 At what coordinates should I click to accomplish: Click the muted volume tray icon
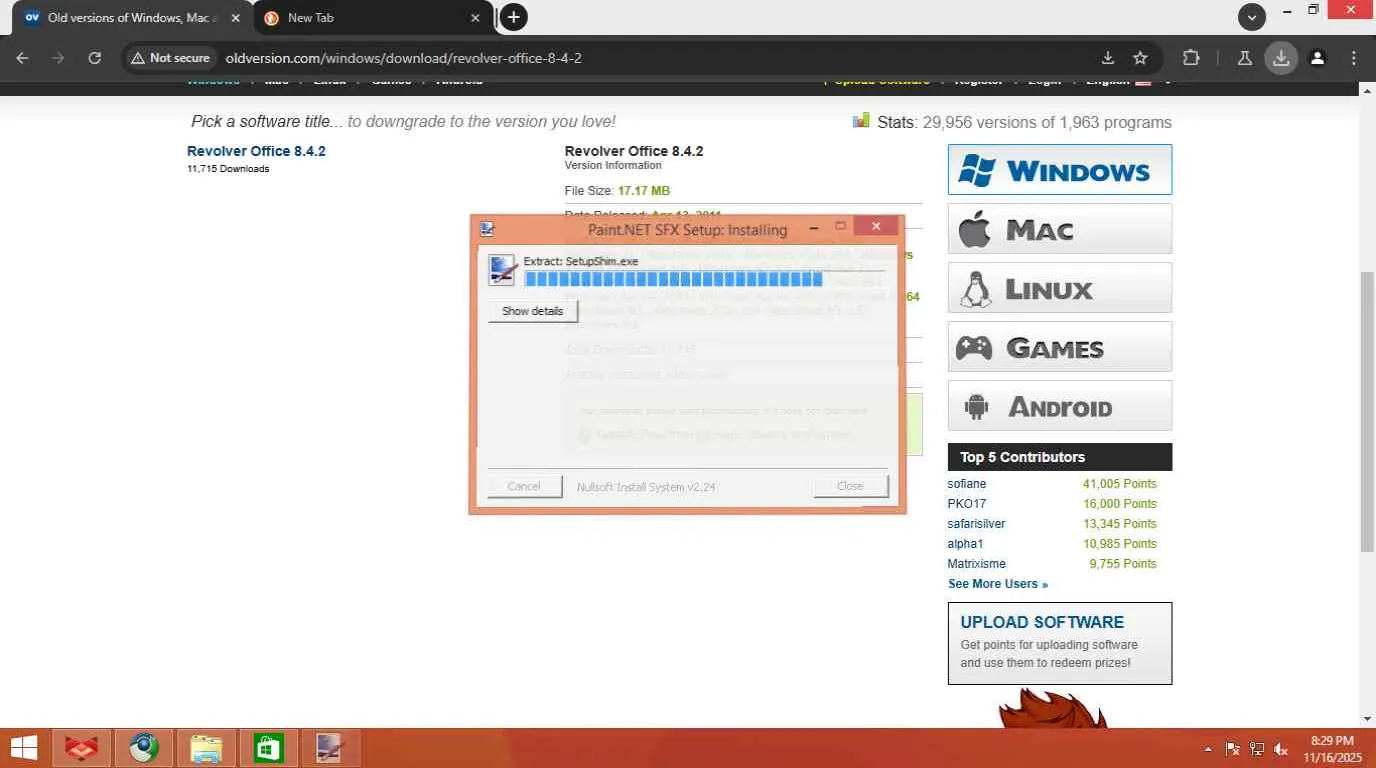pyautogui.click(x=1281, y=749)
